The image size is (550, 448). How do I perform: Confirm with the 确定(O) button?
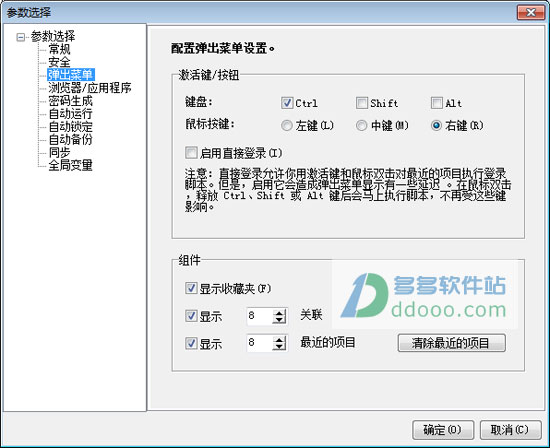pos(443,430)
